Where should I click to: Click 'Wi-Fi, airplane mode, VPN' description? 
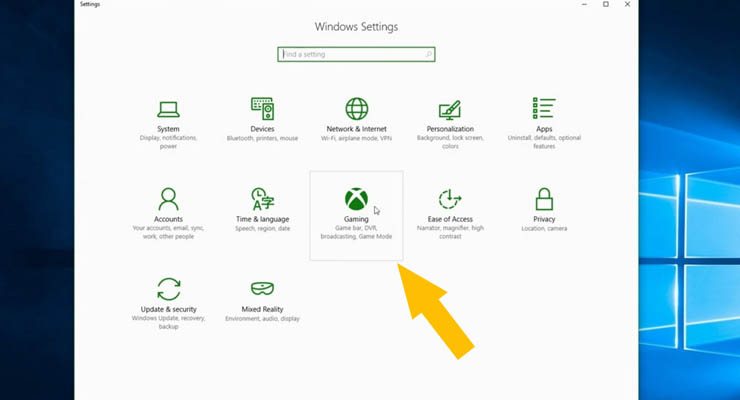click(x=356, y=138)
